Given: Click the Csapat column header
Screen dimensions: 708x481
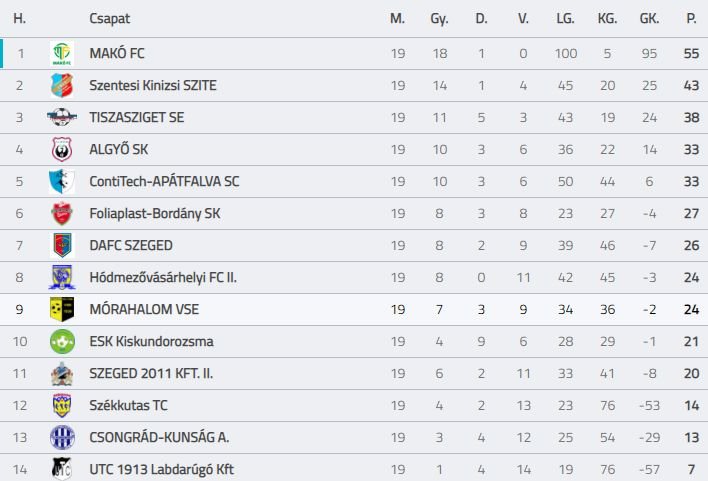Looking at the screenshot, I should click(109, 19).
